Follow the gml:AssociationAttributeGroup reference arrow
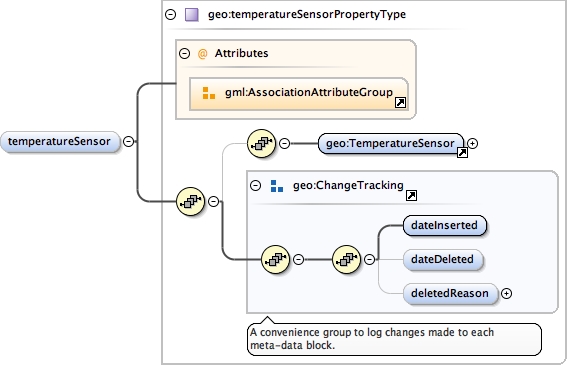This screenshot has height=366, width=568. [400, 103]
